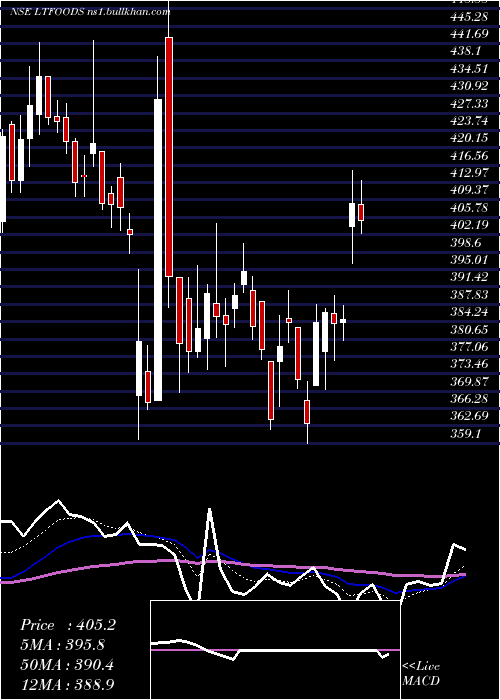Select the 395.01 price axis label
This screenshot has width=500, height=700.
coord(469,260)
